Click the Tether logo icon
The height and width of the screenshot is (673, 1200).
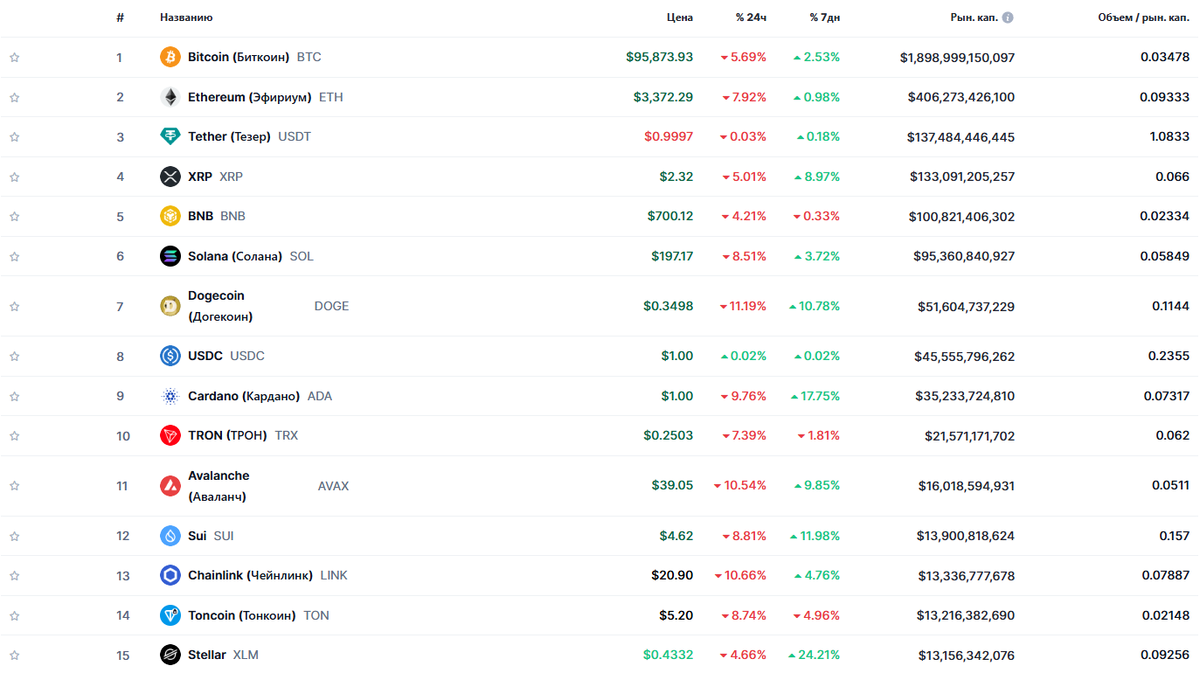point(170,136)
